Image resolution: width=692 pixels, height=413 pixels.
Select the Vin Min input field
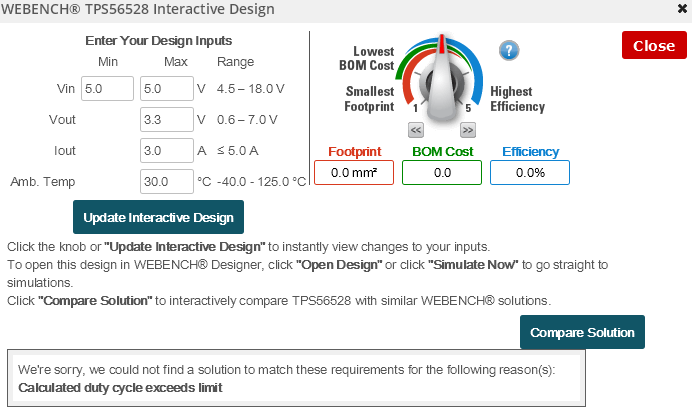pyautogui.click(x=107, y=89)
